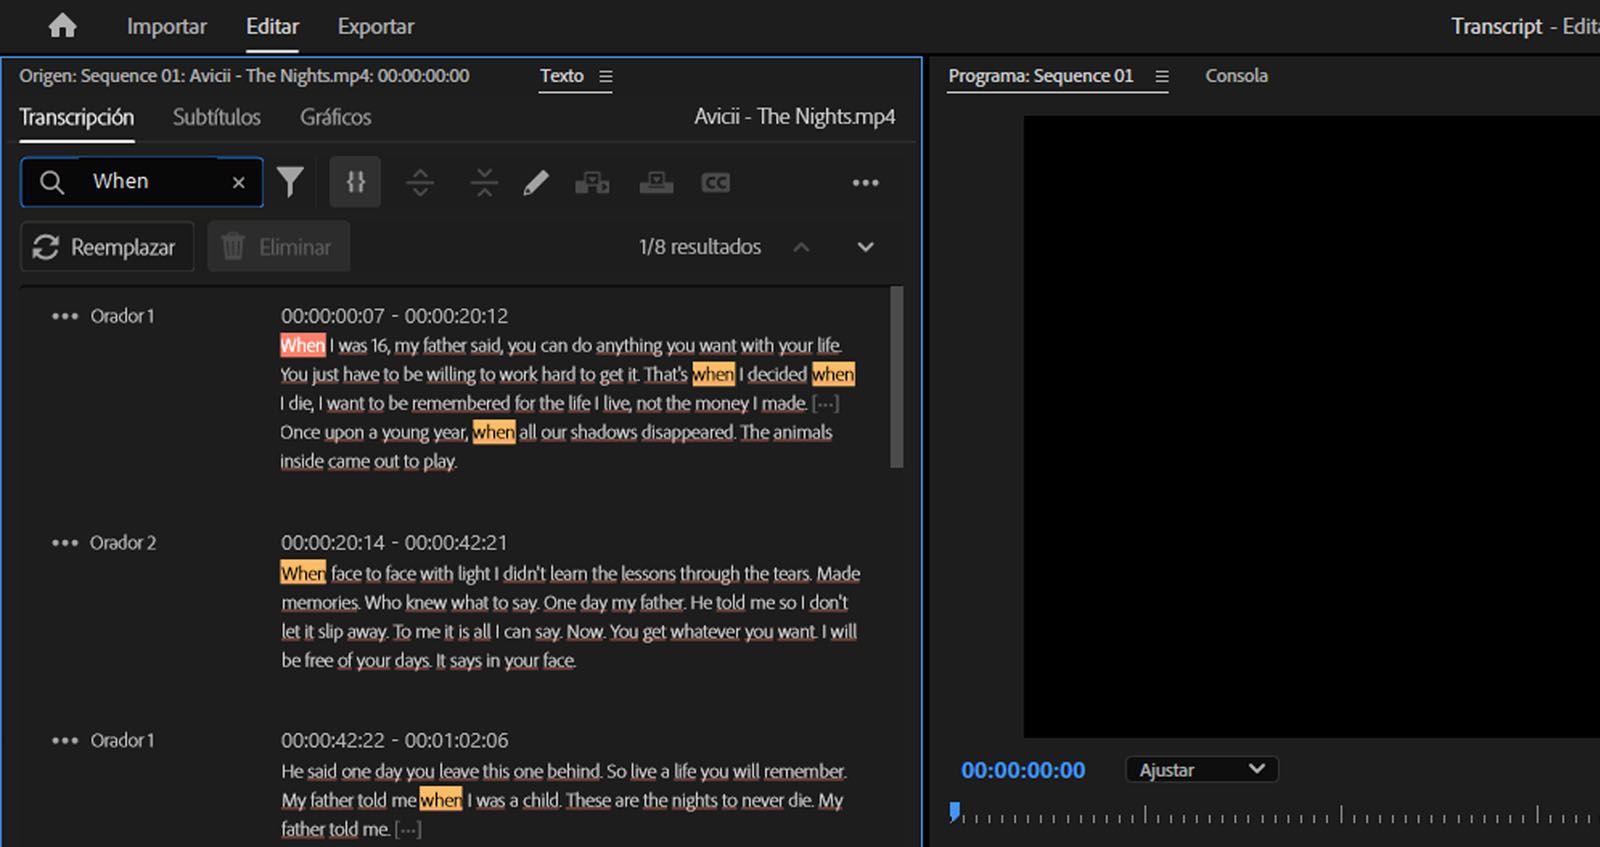
Task: Click the highlighted "When" before "I was 16"
Action: (x=303, y=345)
